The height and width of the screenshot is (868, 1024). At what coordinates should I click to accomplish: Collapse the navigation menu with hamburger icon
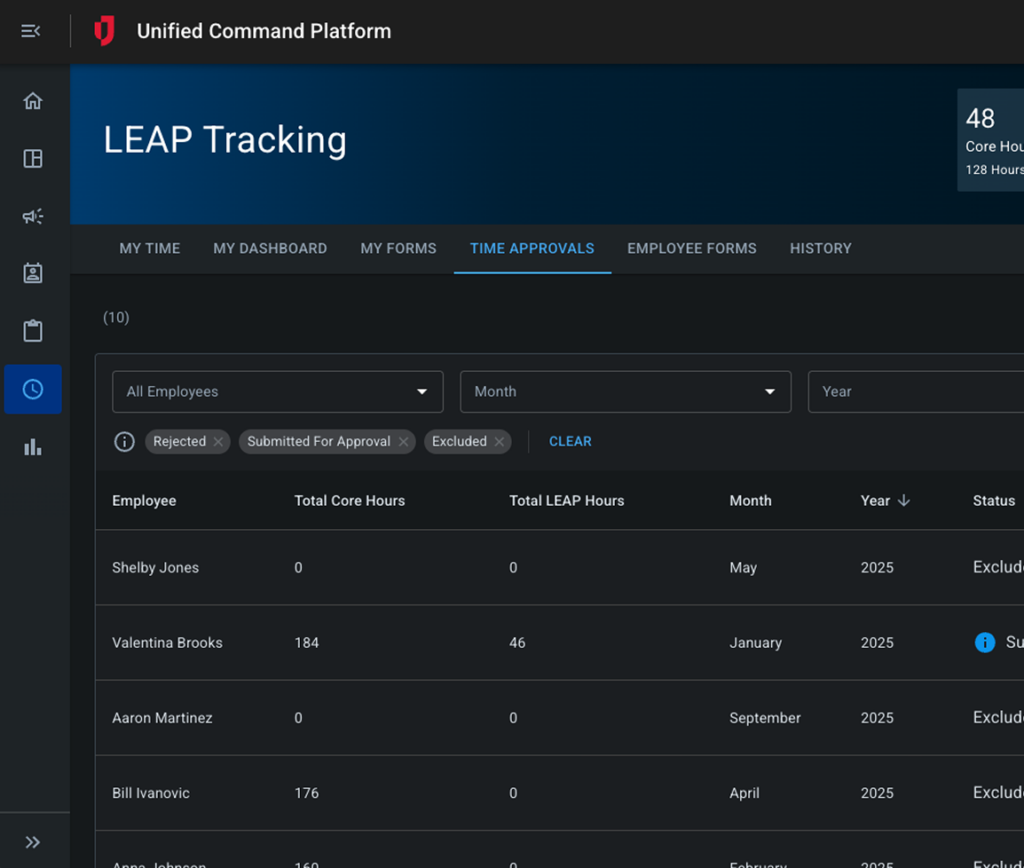pyautogui.click(x=31, y=31)
